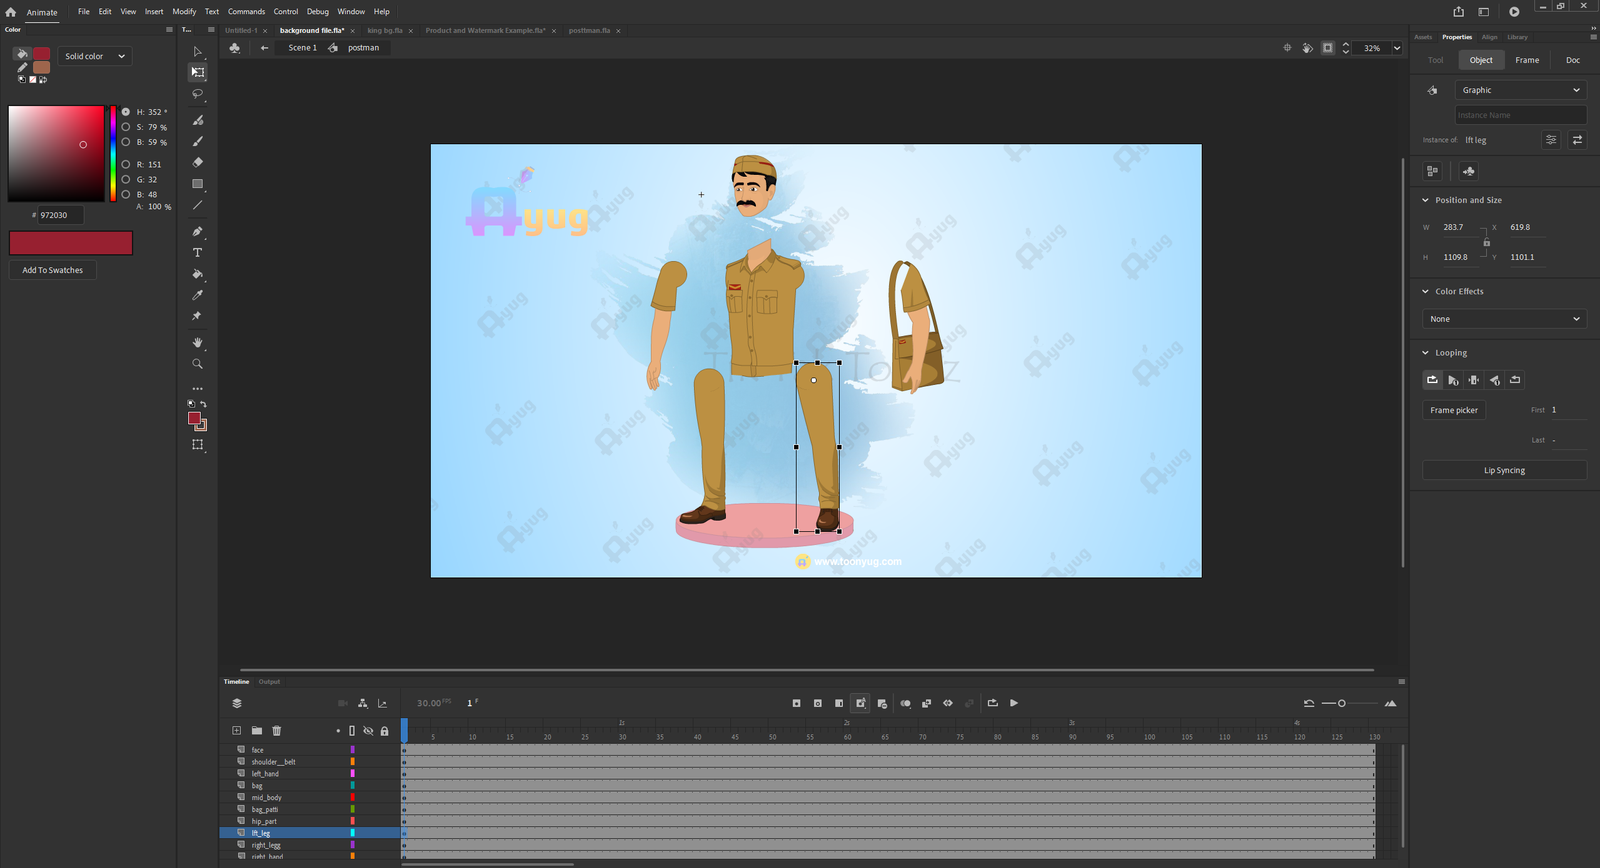Screen dimensions: 1600x868
Task: Click the Add To Swatches button
Action: 53,270
